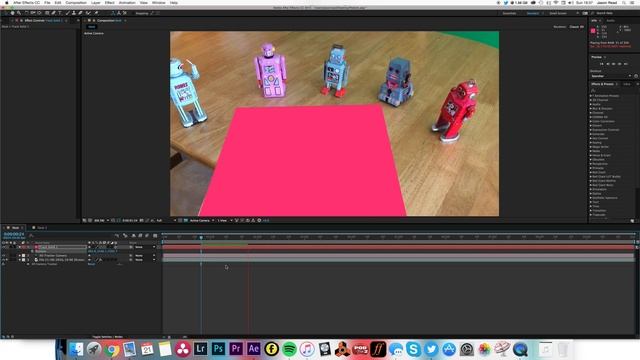Select the Eraser tool
640x360 pixels.
tap(80, 13)
